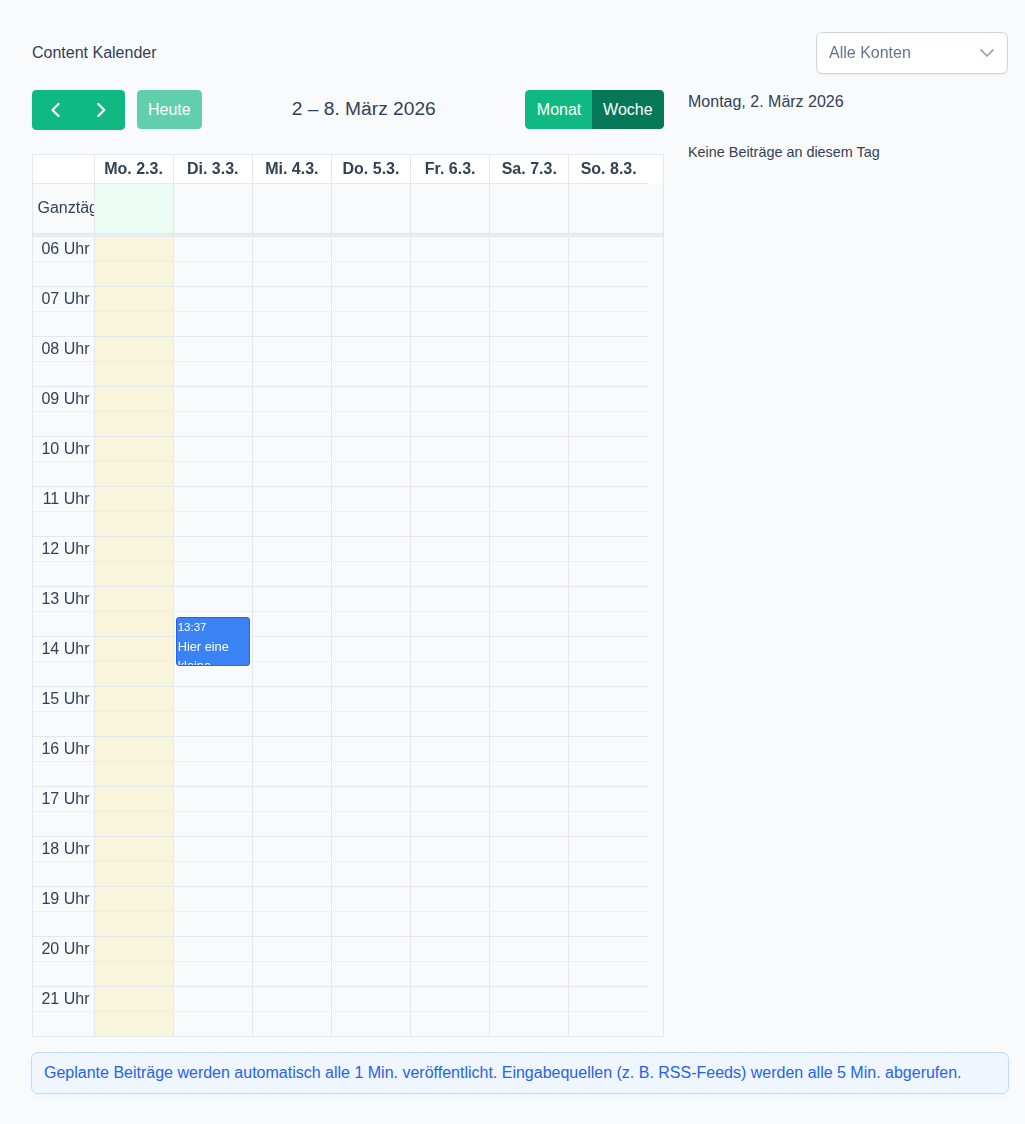This screenshot has width=1025, height=1124.
Task: Select the 12 Uhr slot under Mi. 4.3.
Action: (x=291, y=560)
